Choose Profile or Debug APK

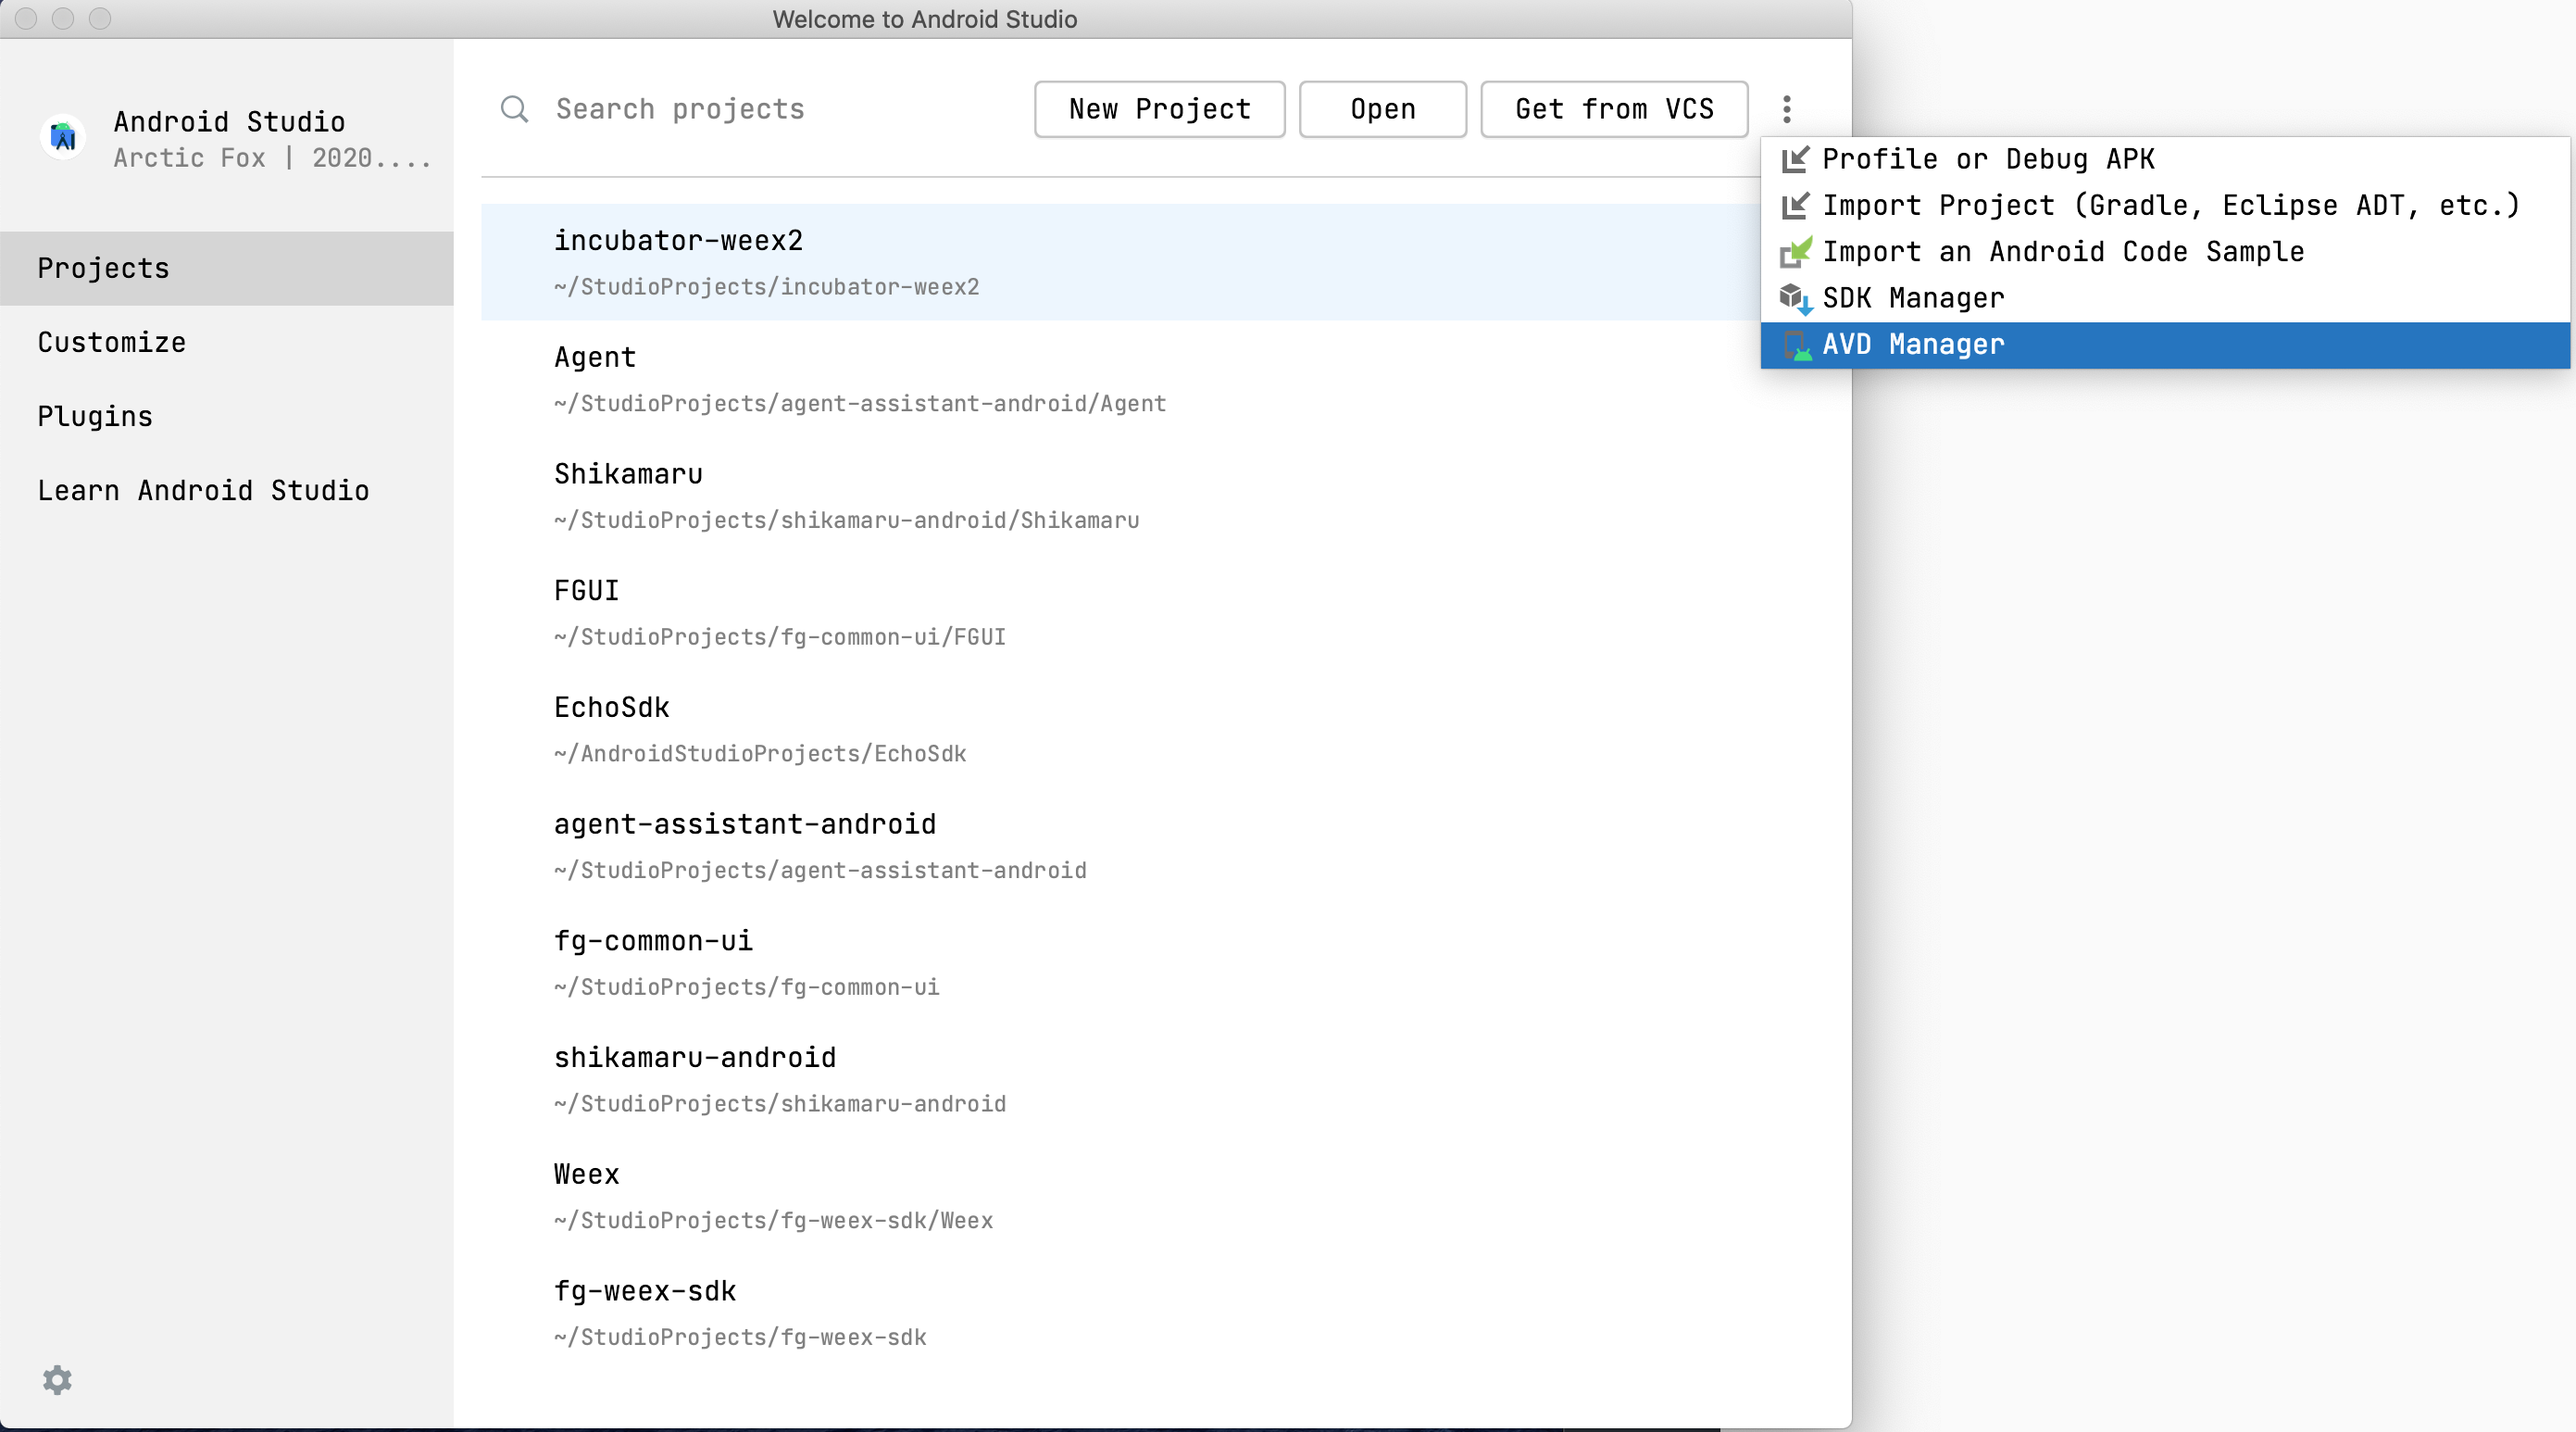coord(2164,159)
